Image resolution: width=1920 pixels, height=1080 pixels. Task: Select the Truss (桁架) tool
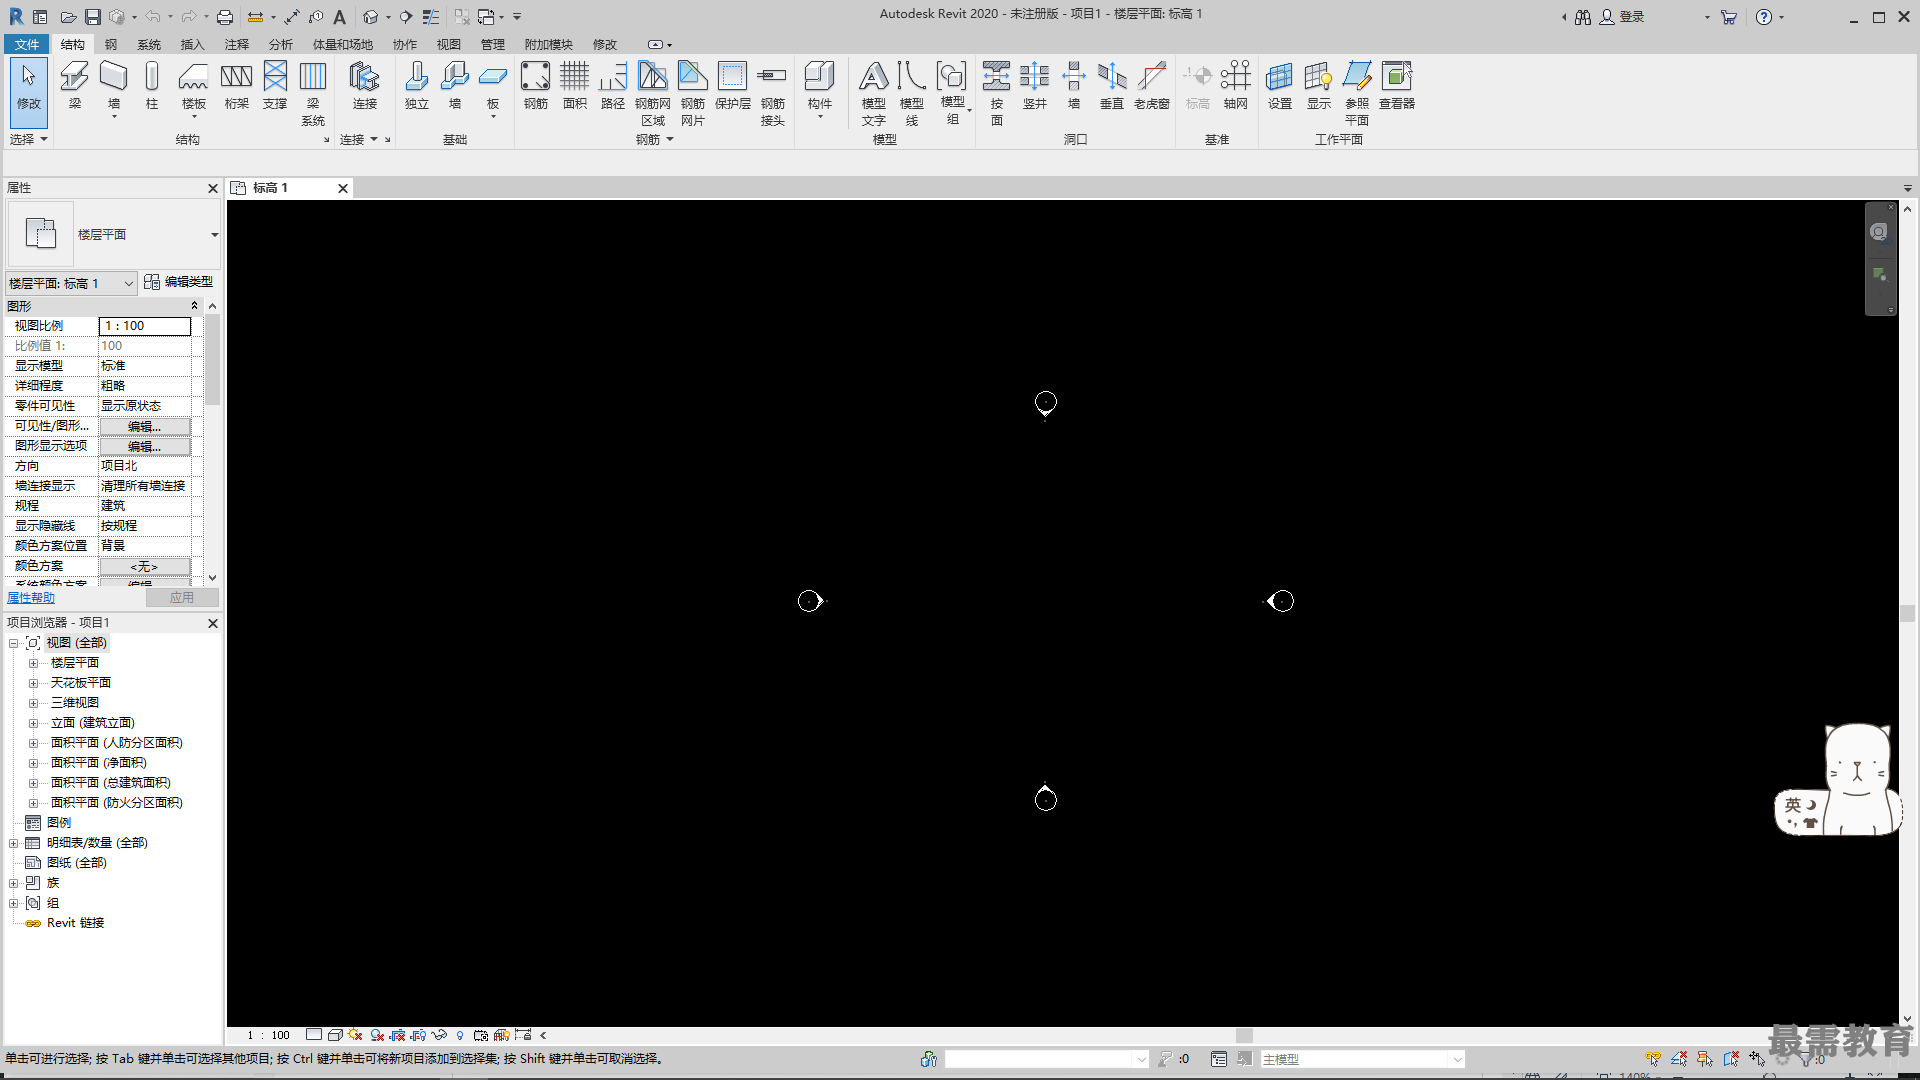pyautogui.click(x=237, y=85)
